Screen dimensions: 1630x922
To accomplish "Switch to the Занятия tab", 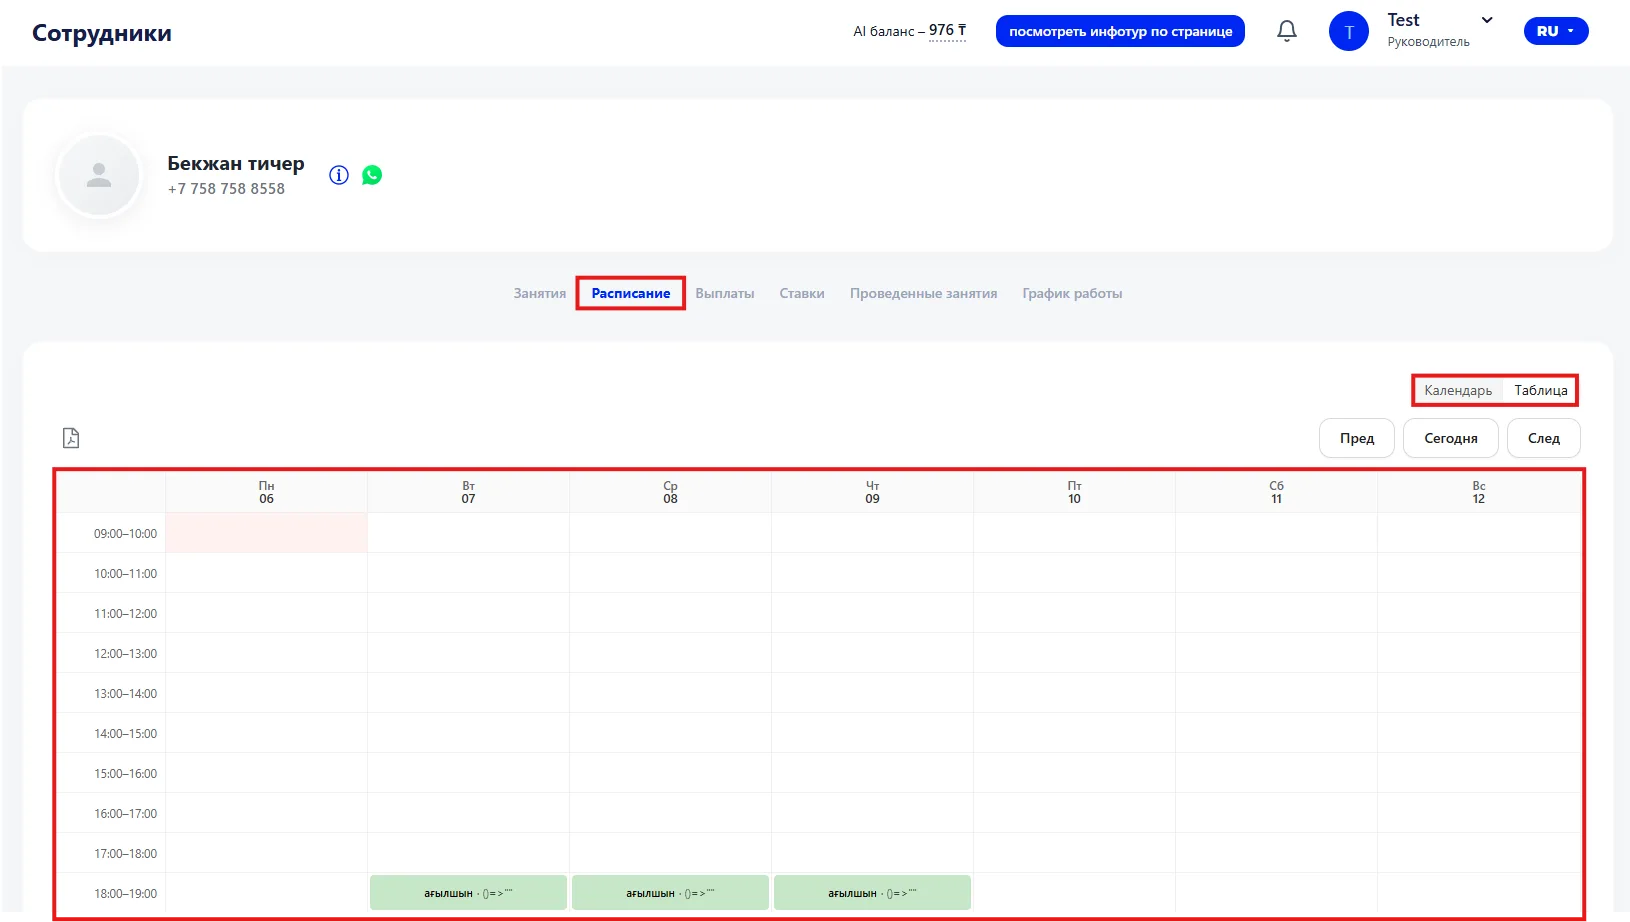I will [x=540, y=293].
